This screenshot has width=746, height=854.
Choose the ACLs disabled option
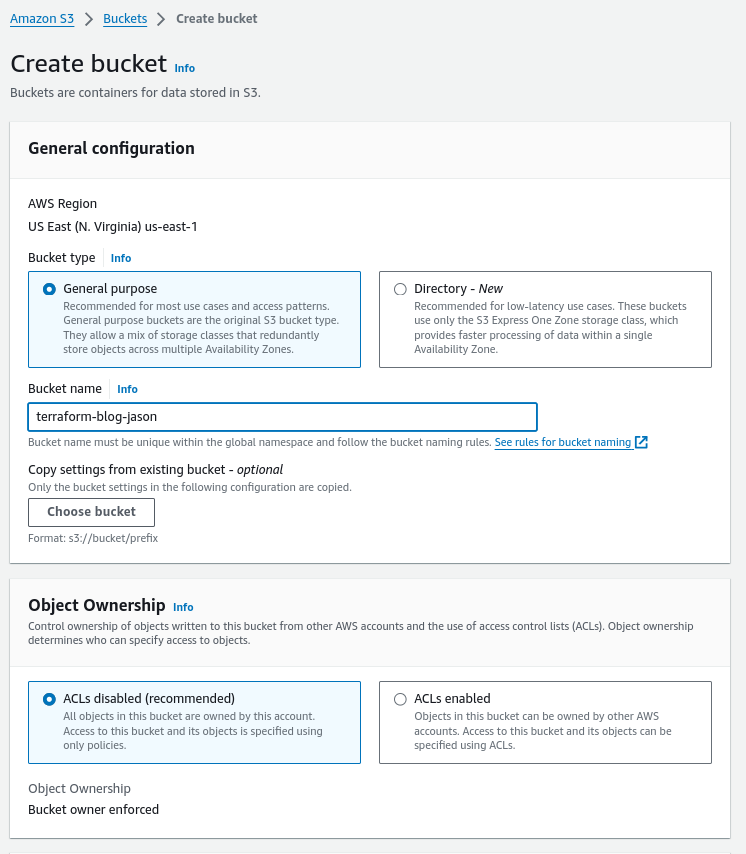click(x=49, y=699)
